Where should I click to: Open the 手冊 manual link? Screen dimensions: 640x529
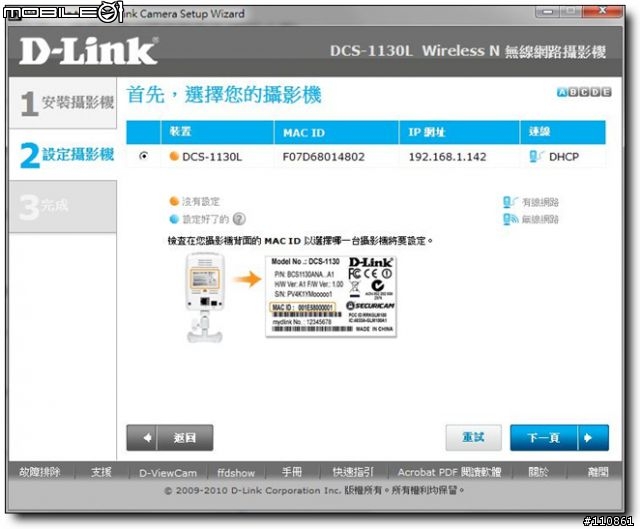click(x=292, y=472)
